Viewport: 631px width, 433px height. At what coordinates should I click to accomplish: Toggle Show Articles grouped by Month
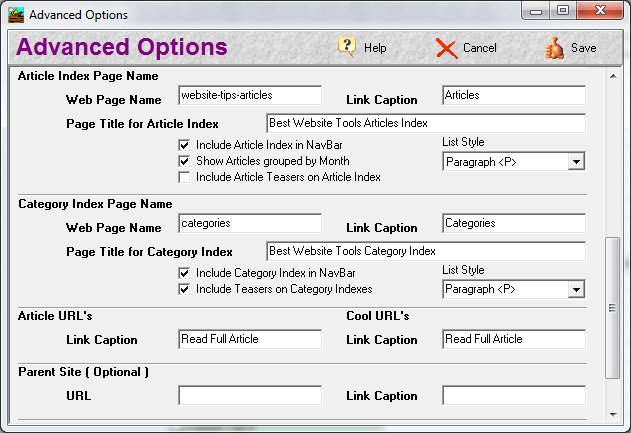pyautogui.click(x=184, y=161)
